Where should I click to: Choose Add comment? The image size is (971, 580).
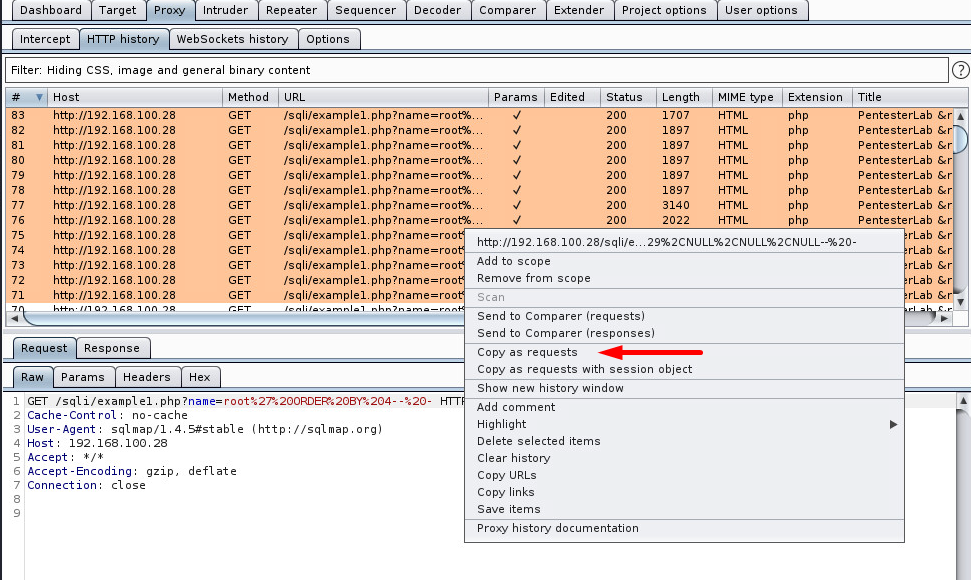[x=684, y=407]
